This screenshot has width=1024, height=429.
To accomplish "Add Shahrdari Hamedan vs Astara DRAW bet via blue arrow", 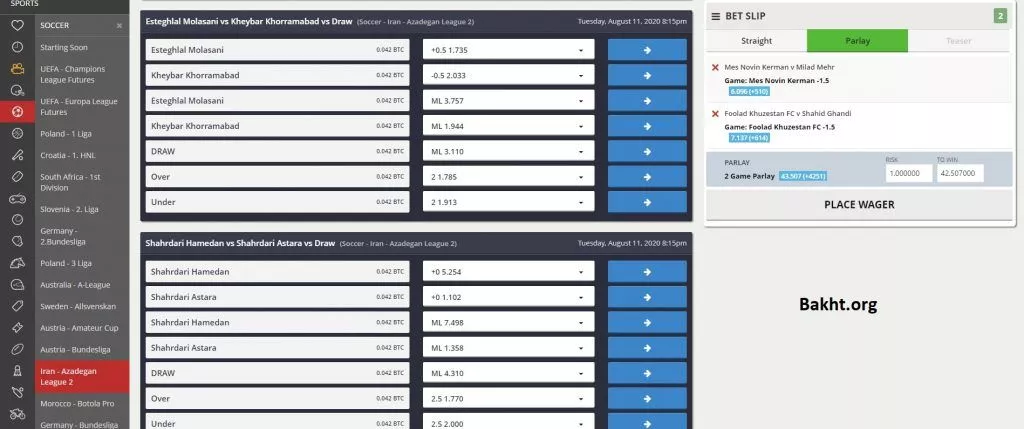I will pyautogui.click(x=646, y=373).
